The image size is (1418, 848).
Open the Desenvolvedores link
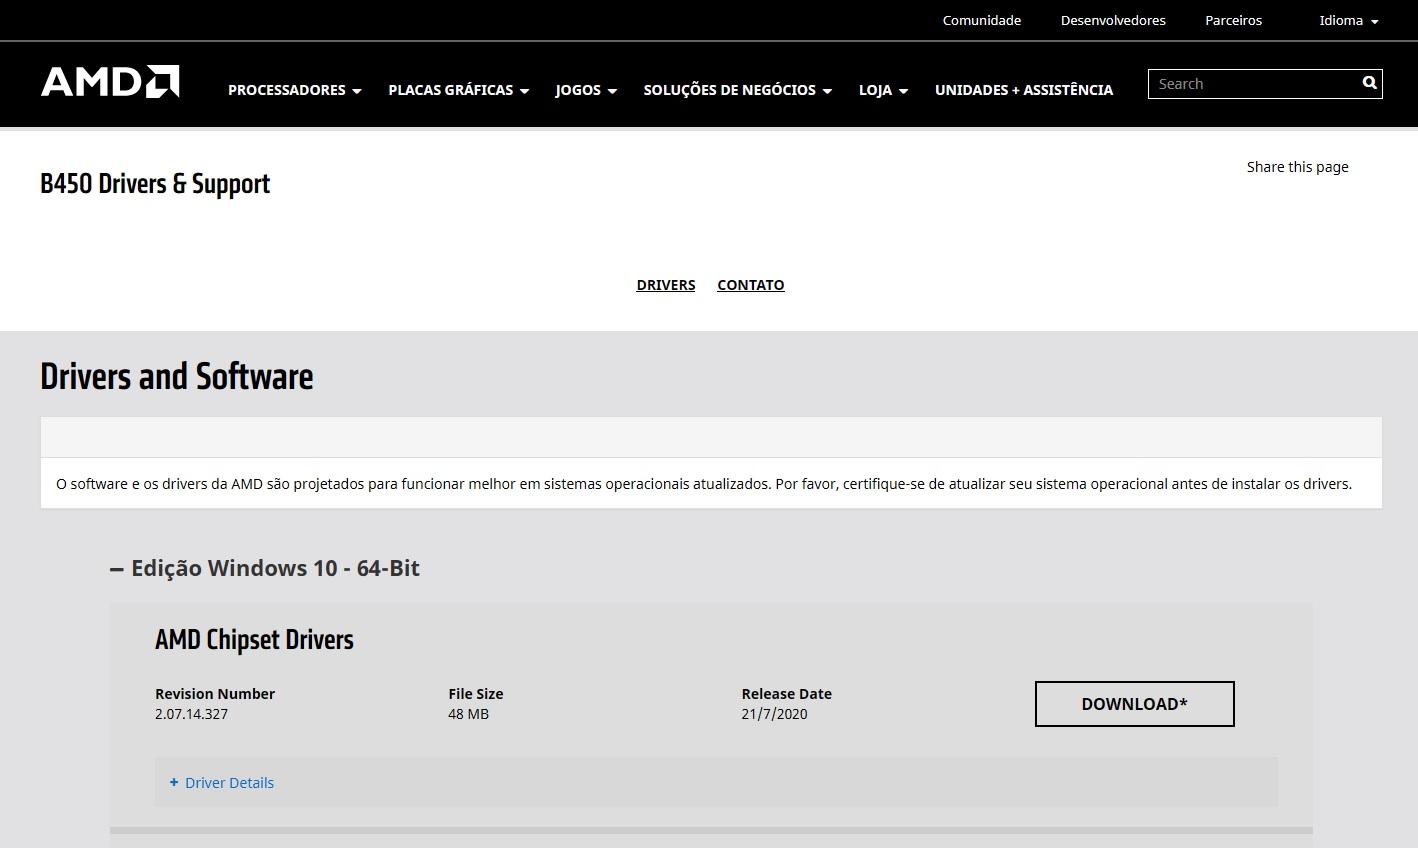[1113, 20]
